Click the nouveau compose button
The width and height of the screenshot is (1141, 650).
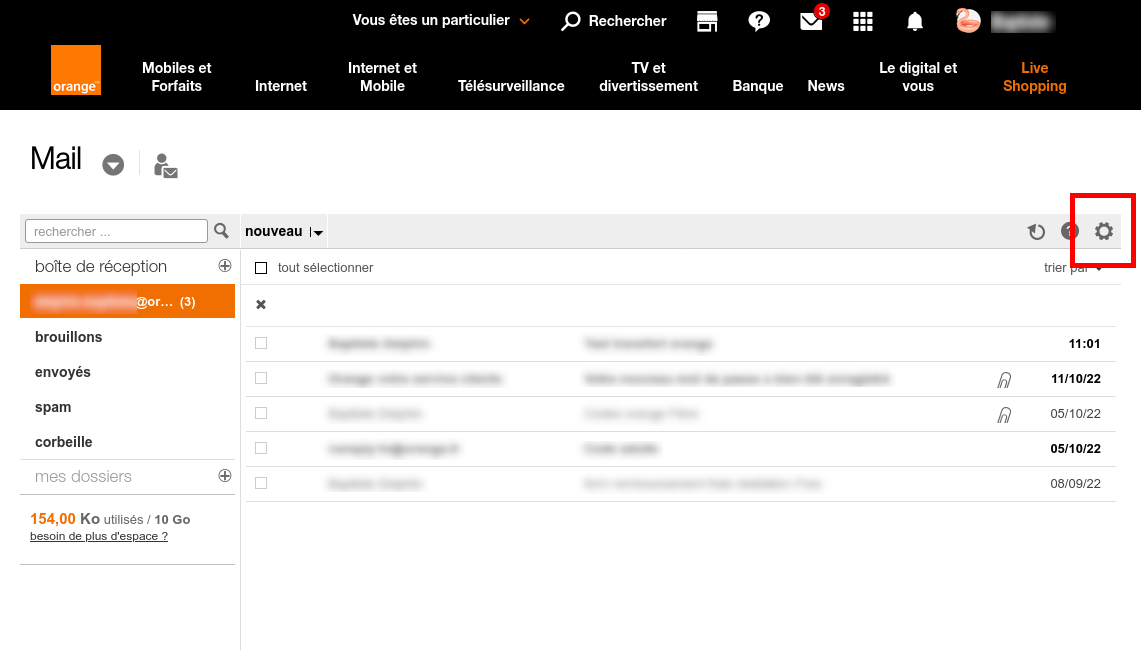[274, 231]
